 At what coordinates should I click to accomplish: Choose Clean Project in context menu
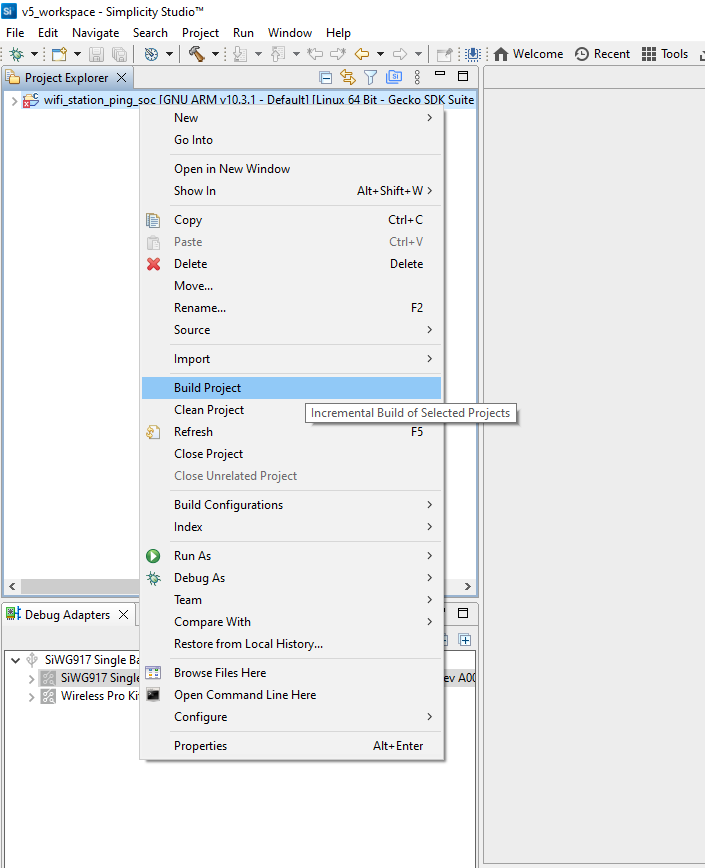[209, 410]
